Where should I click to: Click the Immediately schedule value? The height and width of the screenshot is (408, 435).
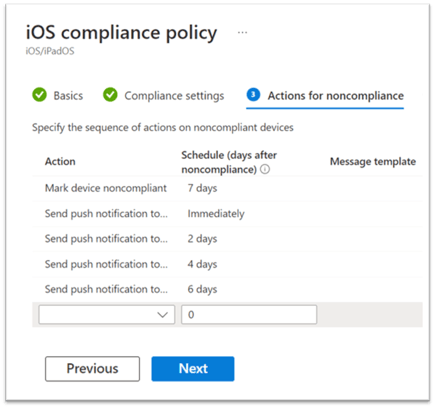click(216, 214)
